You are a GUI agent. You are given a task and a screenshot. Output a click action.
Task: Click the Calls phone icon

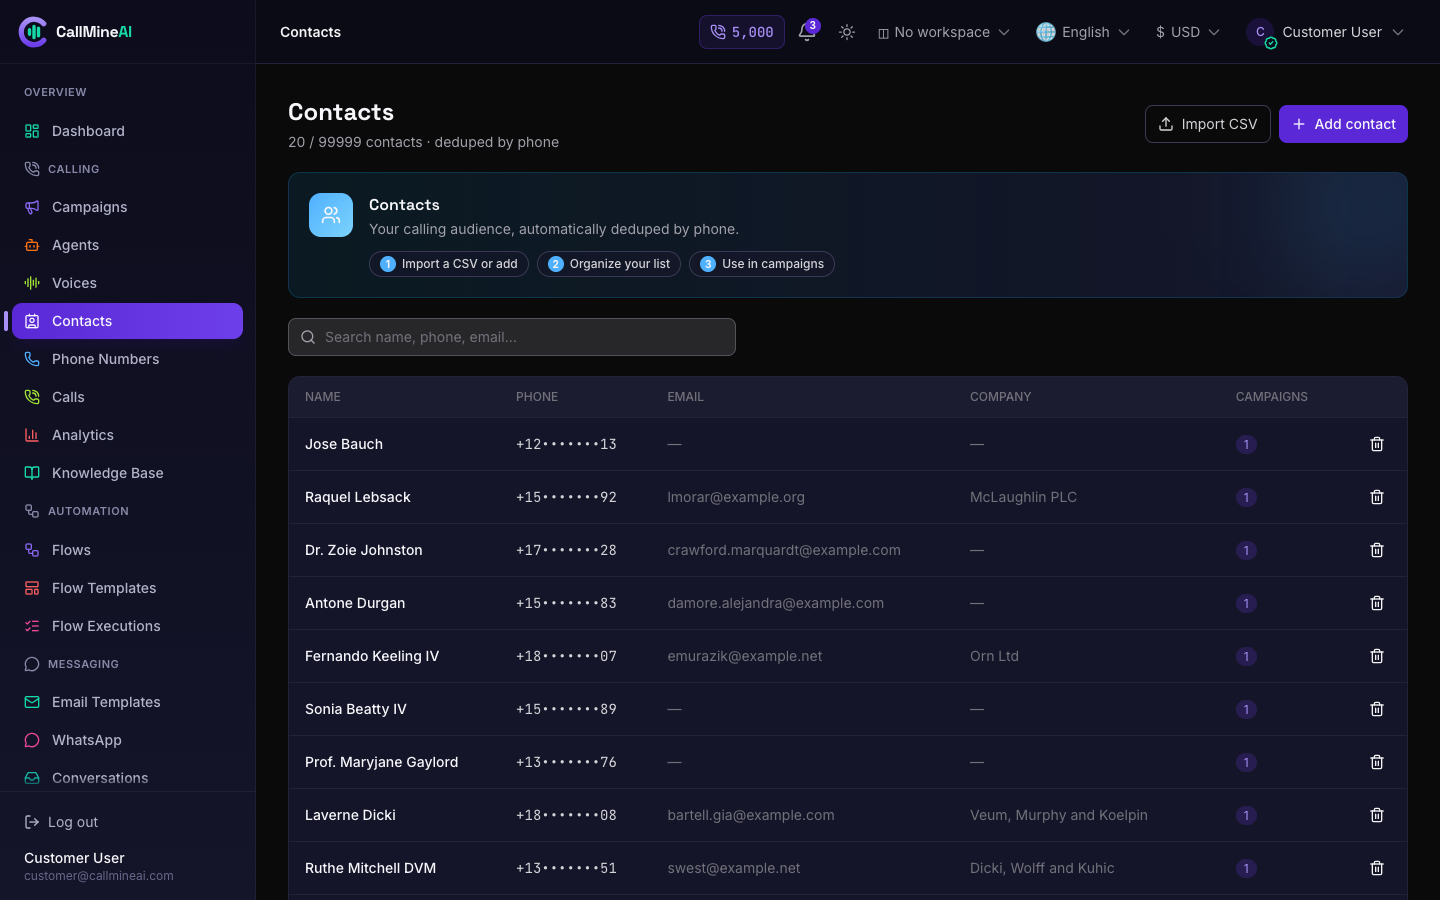(32, 397)
